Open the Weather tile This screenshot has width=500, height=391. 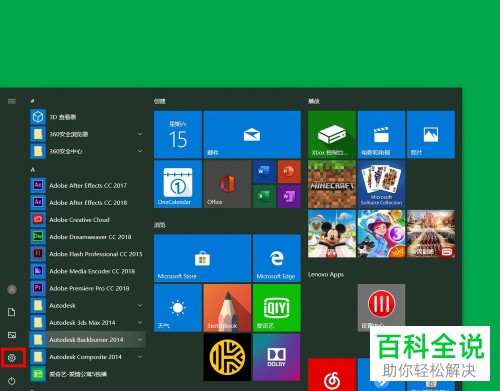[x=178, y=308]
